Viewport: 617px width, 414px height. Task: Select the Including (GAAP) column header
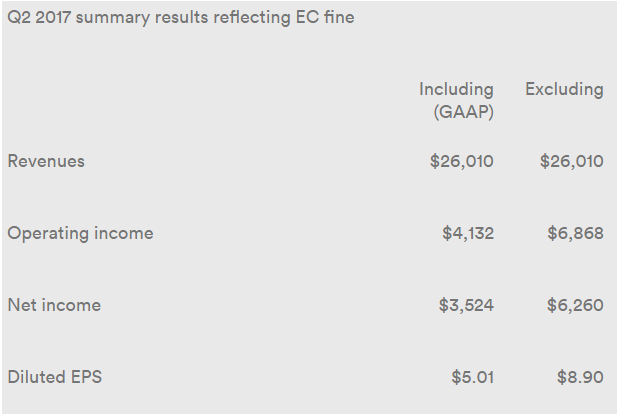click(x=456, y=100)
